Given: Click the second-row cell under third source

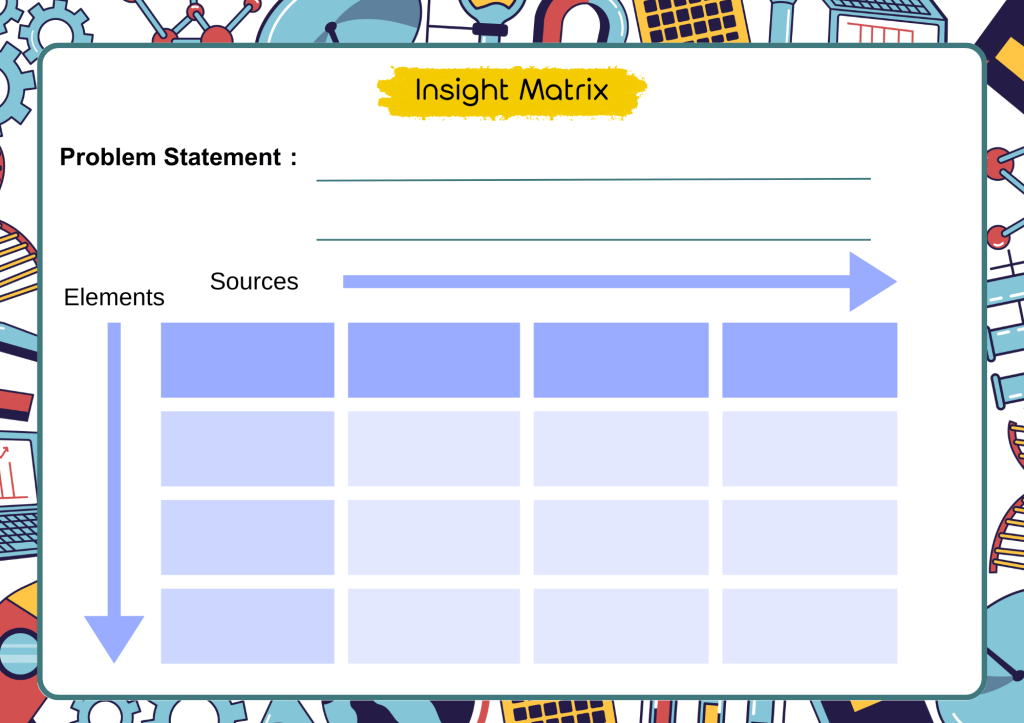Looking at the screenshot, I should tap(621, 537).
